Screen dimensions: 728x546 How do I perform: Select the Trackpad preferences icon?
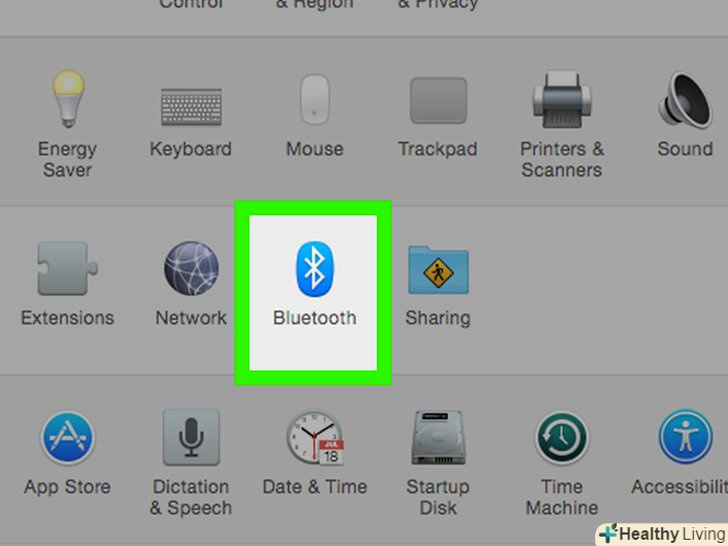(438, 100)
